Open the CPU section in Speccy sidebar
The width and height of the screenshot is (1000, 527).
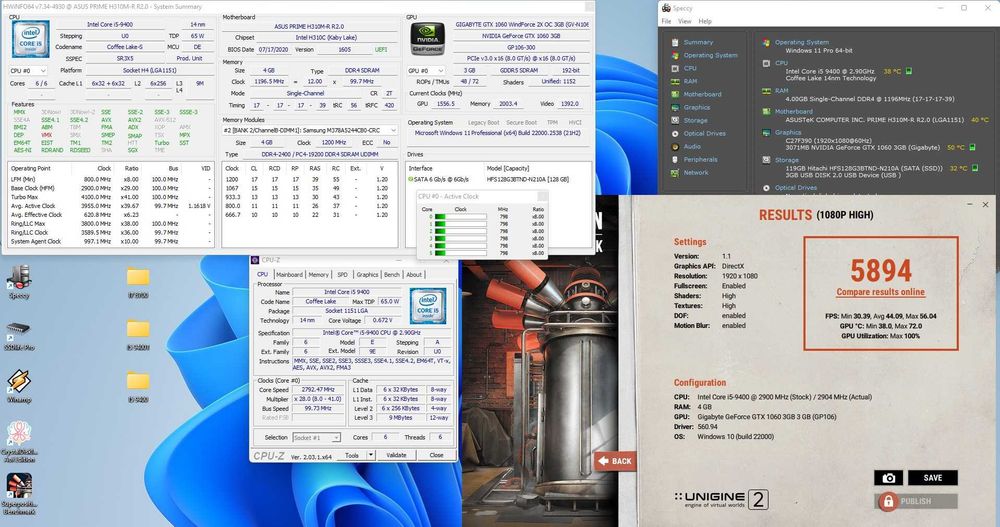pyautogui.click(x=690, y=68)
